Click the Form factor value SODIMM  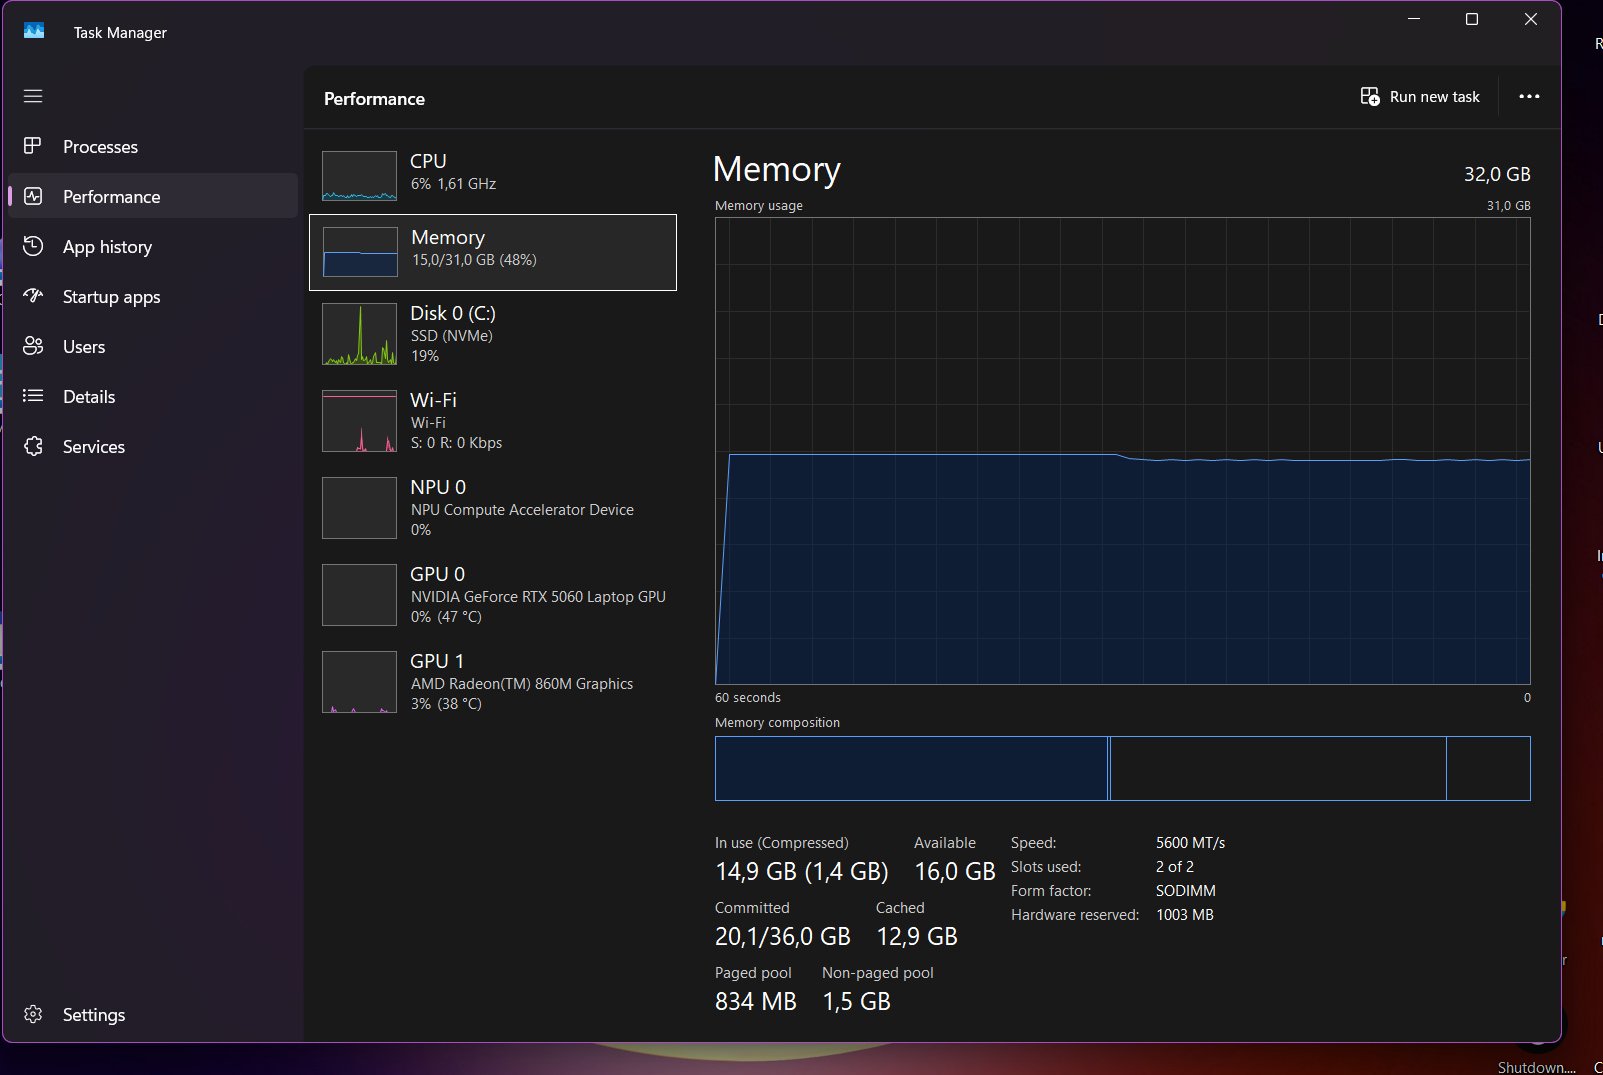tap(1186, 891)
